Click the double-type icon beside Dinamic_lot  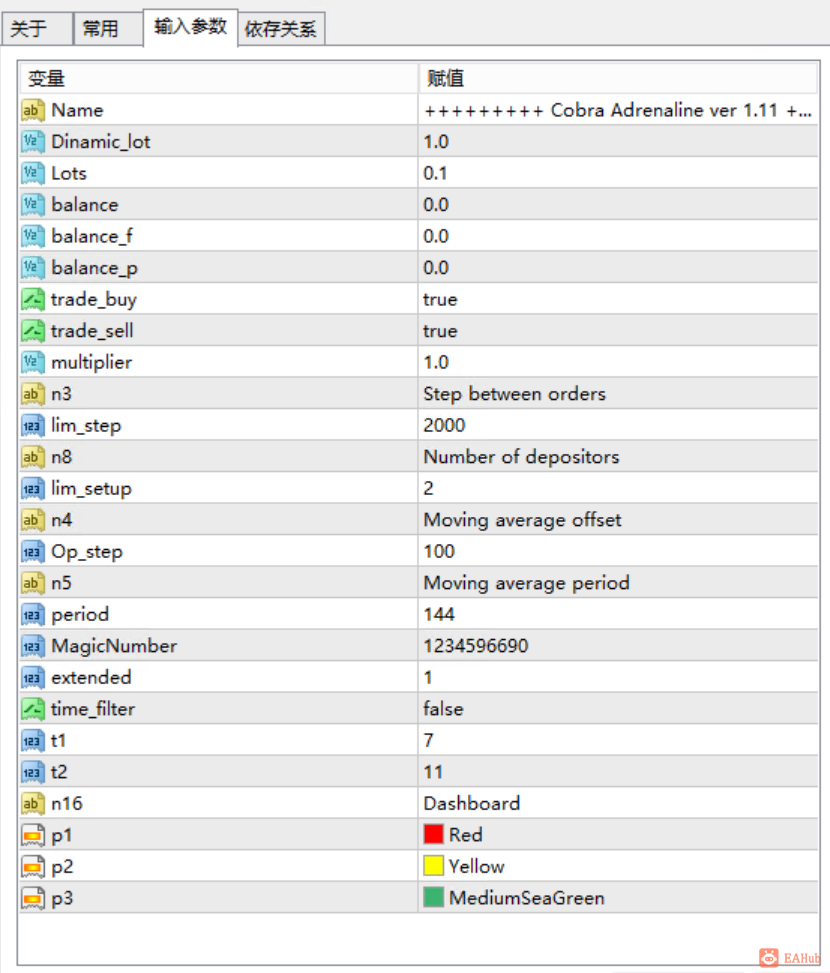pos(33,142)
